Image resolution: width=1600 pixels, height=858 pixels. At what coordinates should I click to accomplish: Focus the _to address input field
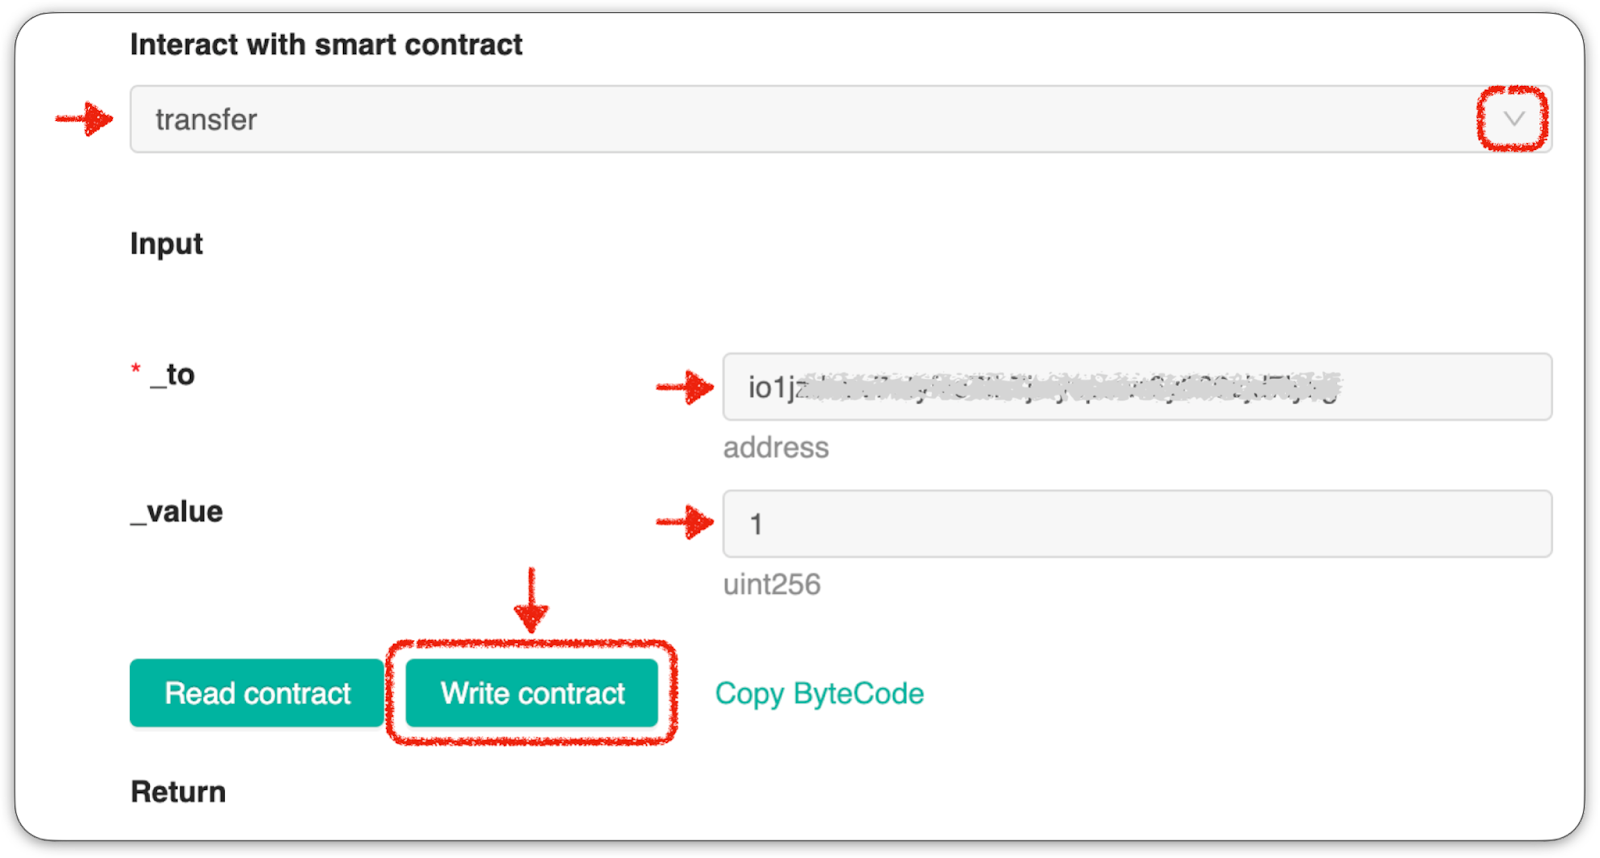pos(1137,386)
